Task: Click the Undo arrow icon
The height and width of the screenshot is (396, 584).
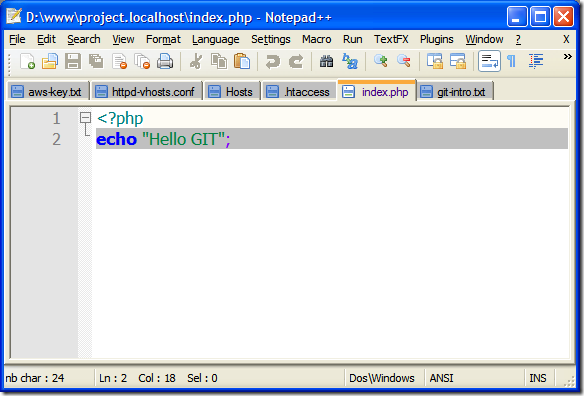Action: point(273,61)
